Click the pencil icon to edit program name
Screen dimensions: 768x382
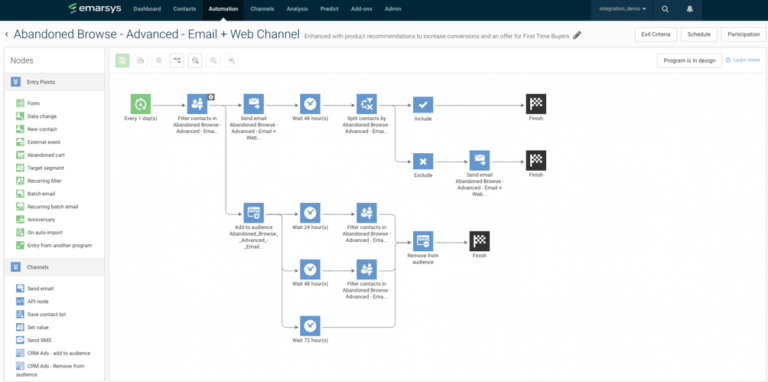point(577,35)
